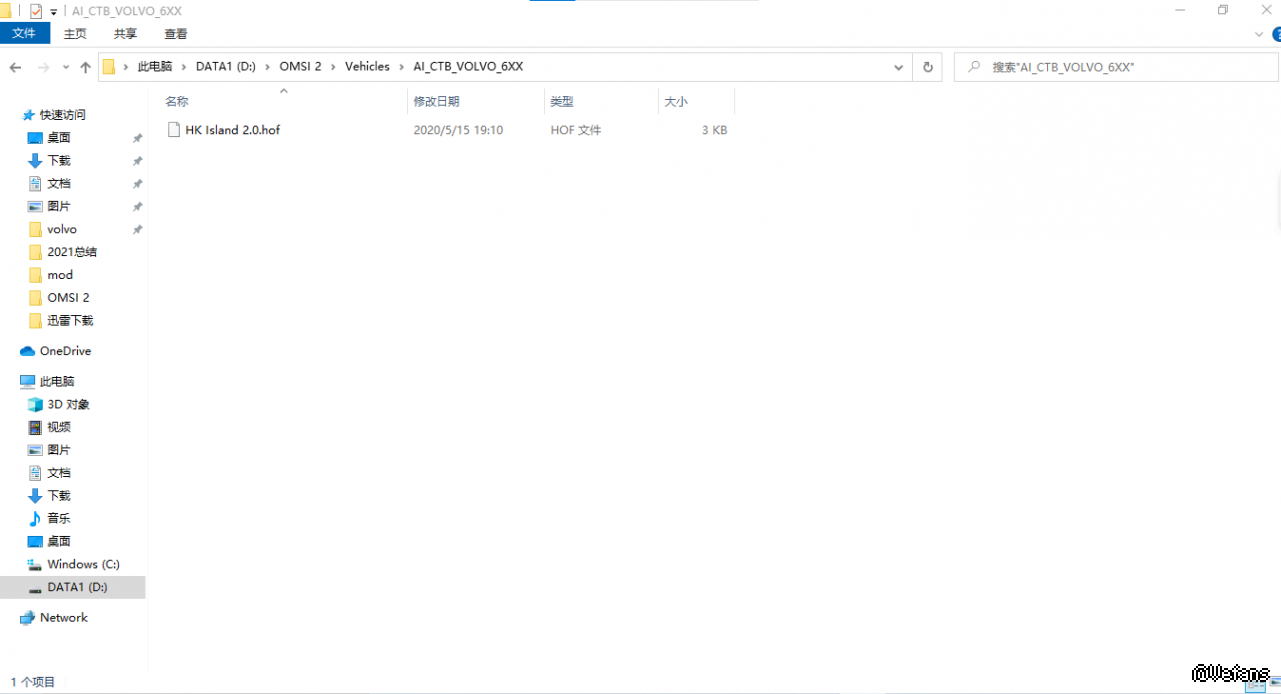Screen dimensions: 1281x694
Task: Click the Back navigation arrow
Action: [x=15, y=67]
